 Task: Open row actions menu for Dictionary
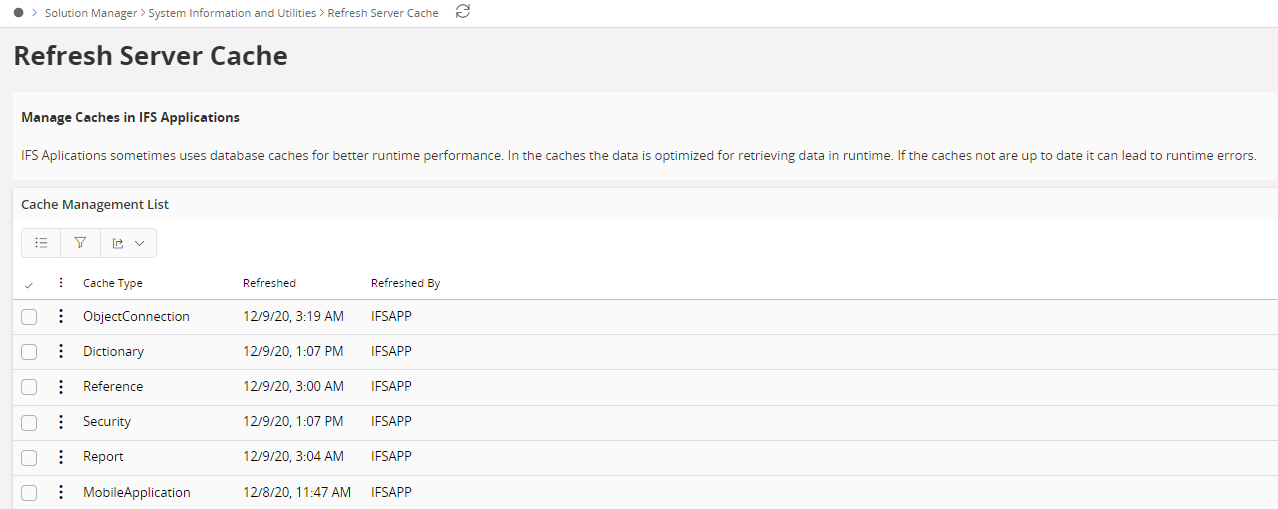(x=61, y=351)
